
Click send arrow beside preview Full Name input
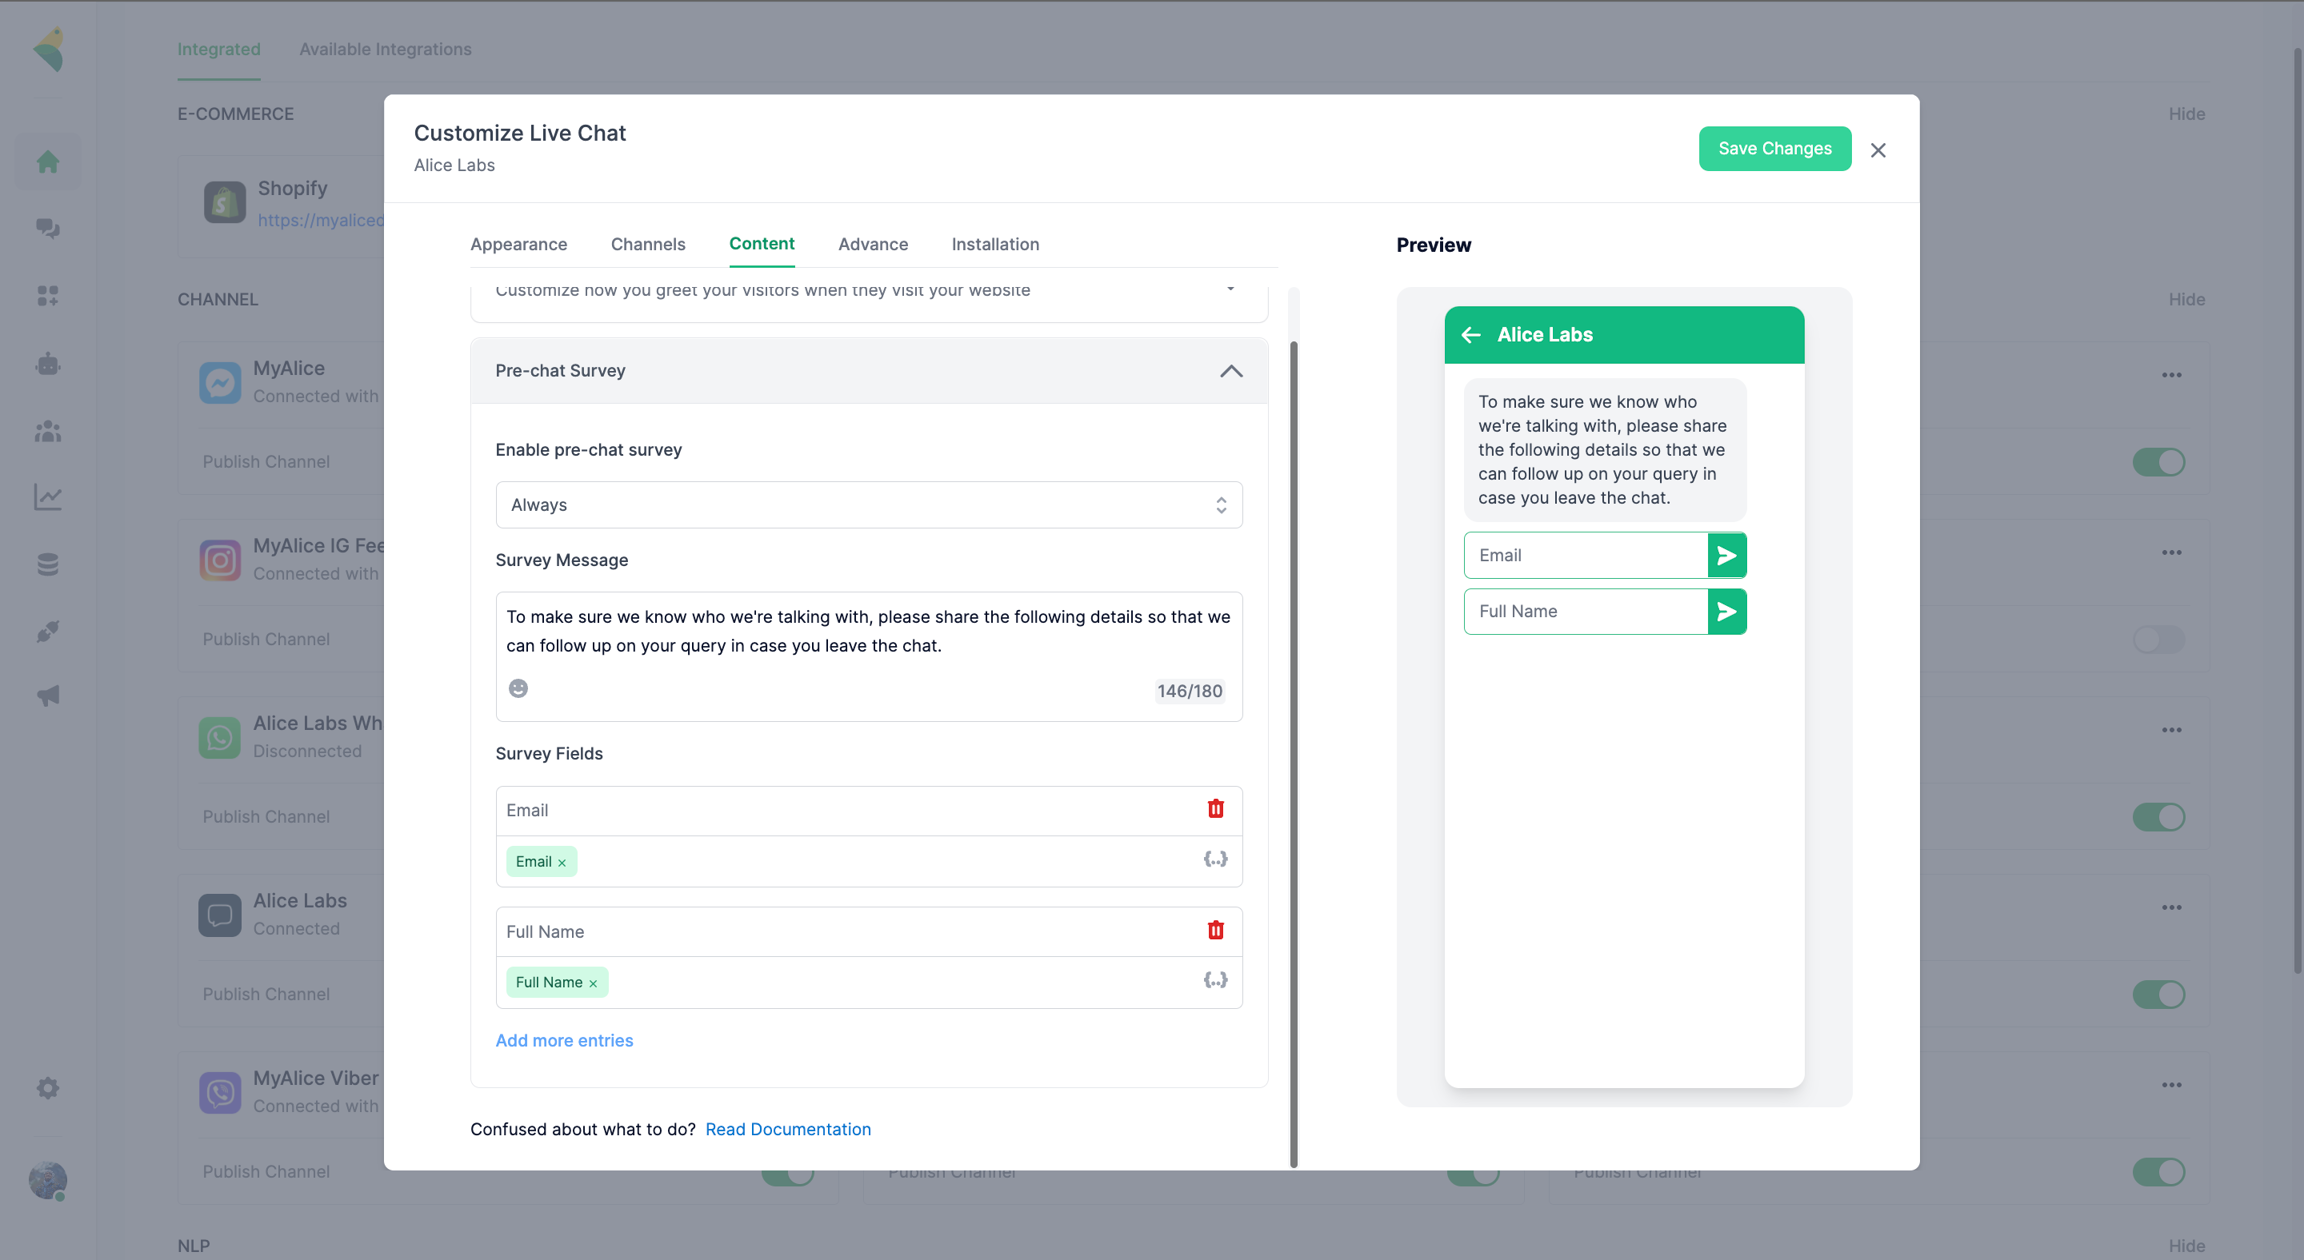(1726, 612)
